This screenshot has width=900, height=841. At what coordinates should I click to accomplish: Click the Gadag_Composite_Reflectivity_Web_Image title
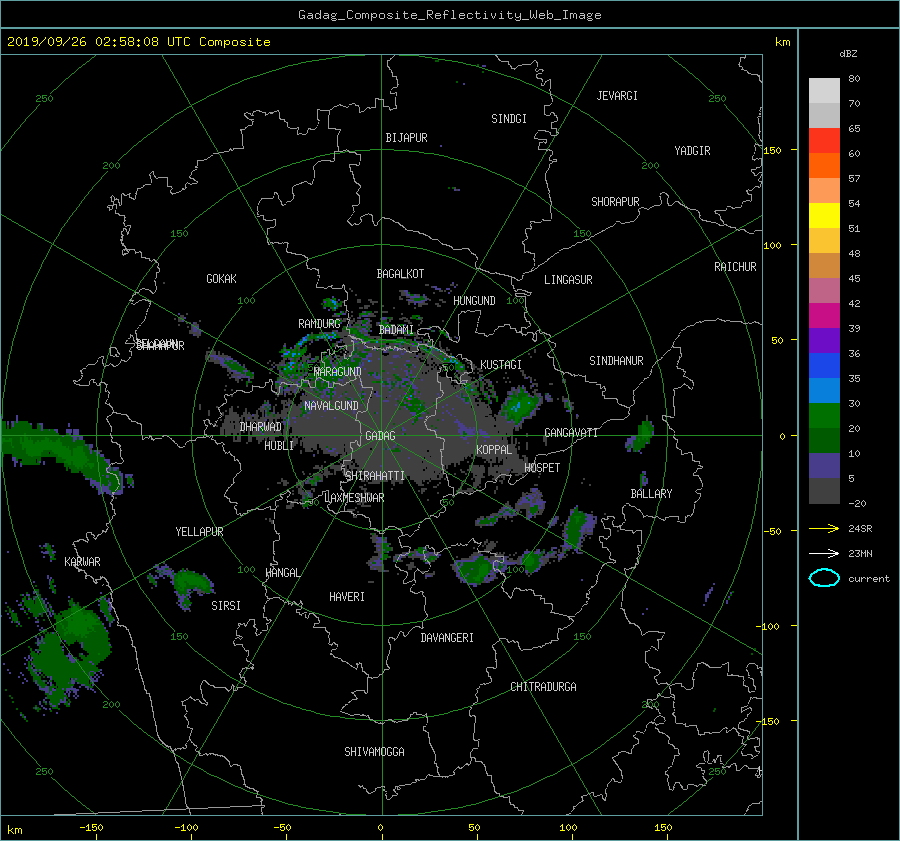point(449,15)
